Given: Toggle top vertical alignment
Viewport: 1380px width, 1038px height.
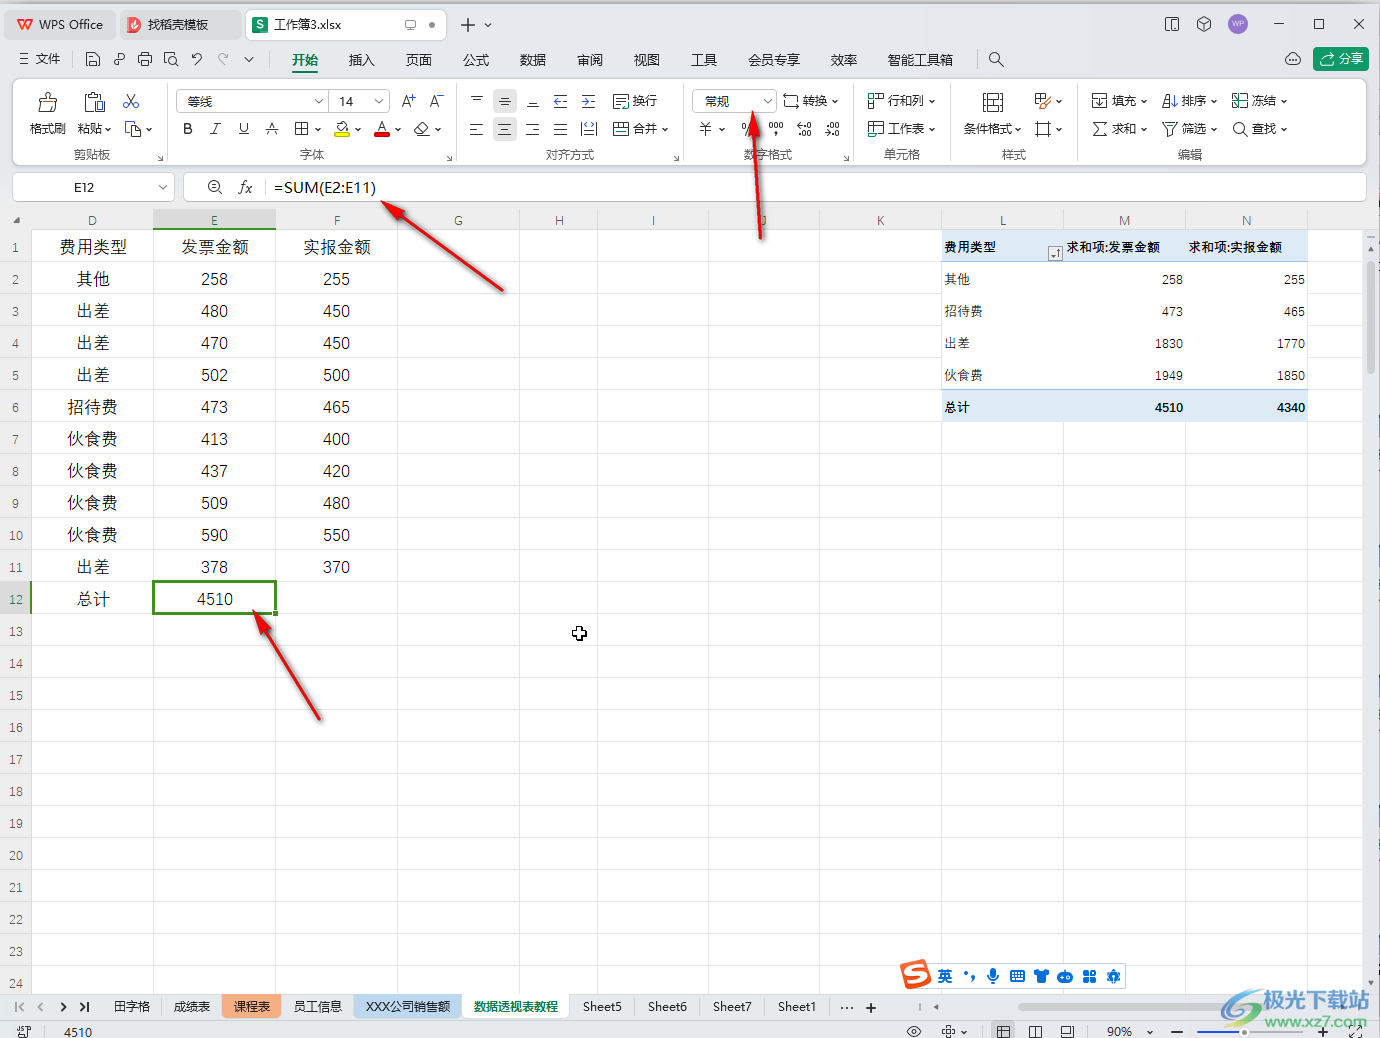Looking at the screenshot, I should pos(477,101).
